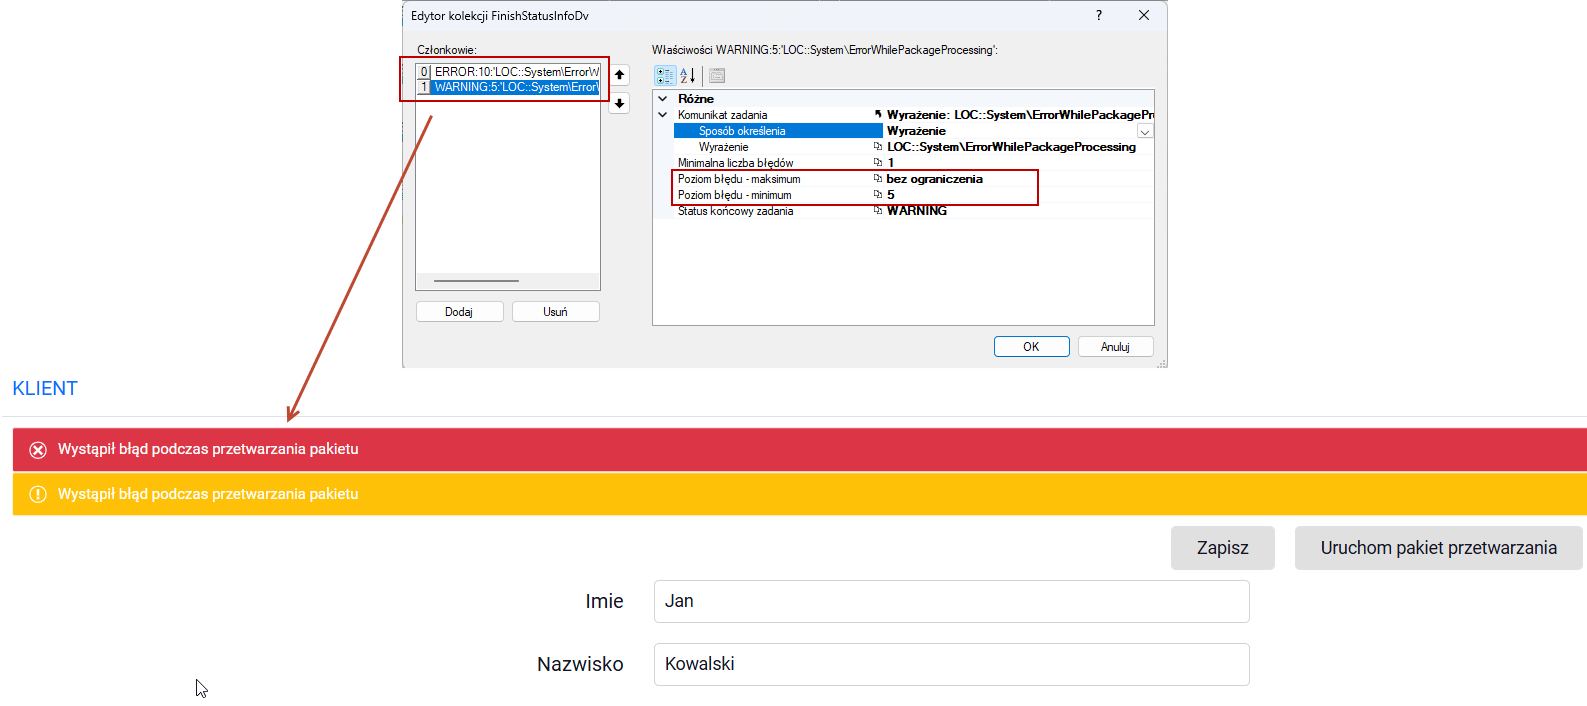This screenshot has height=706, width=1587.
Task: Move selected member up with arrow button
Action: 620,75
